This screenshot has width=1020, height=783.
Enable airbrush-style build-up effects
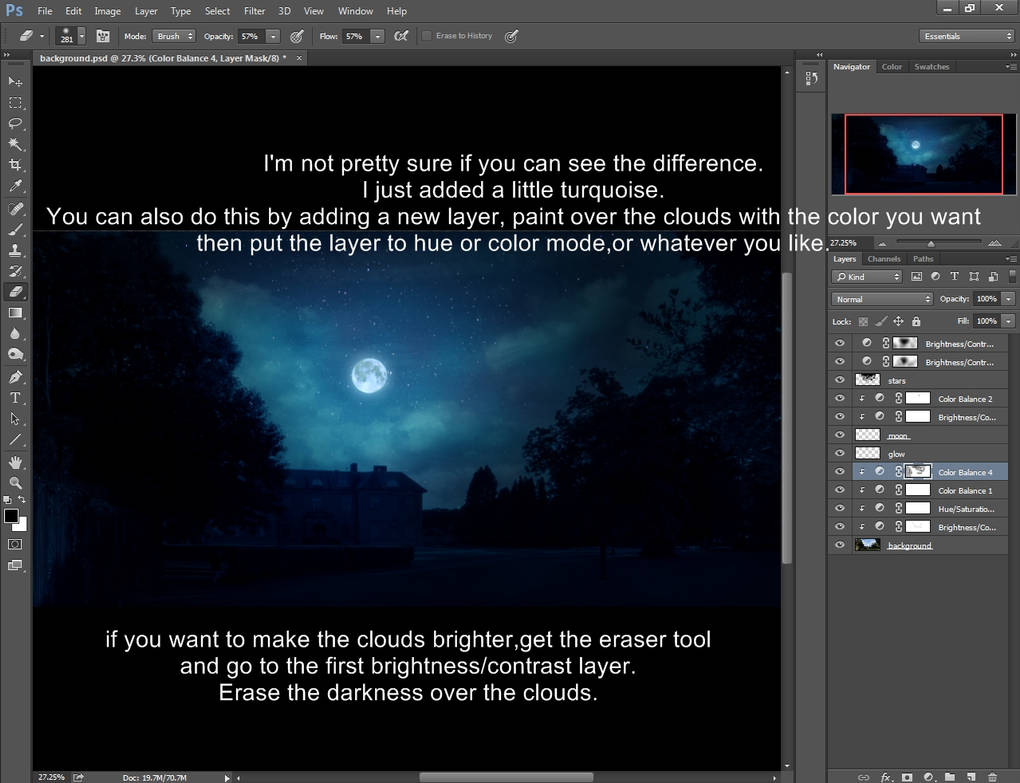[x=401, y=36]
